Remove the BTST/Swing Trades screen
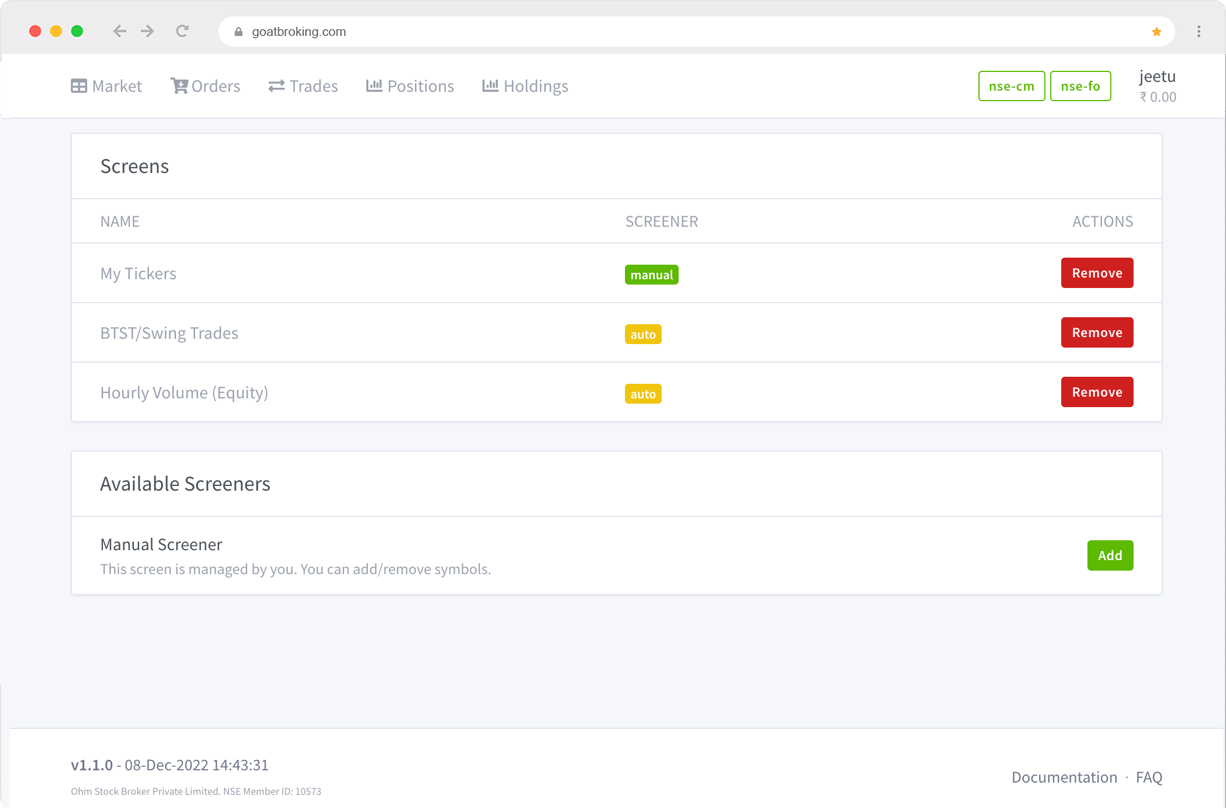 pyautogui.click(x=1096, y=333)
